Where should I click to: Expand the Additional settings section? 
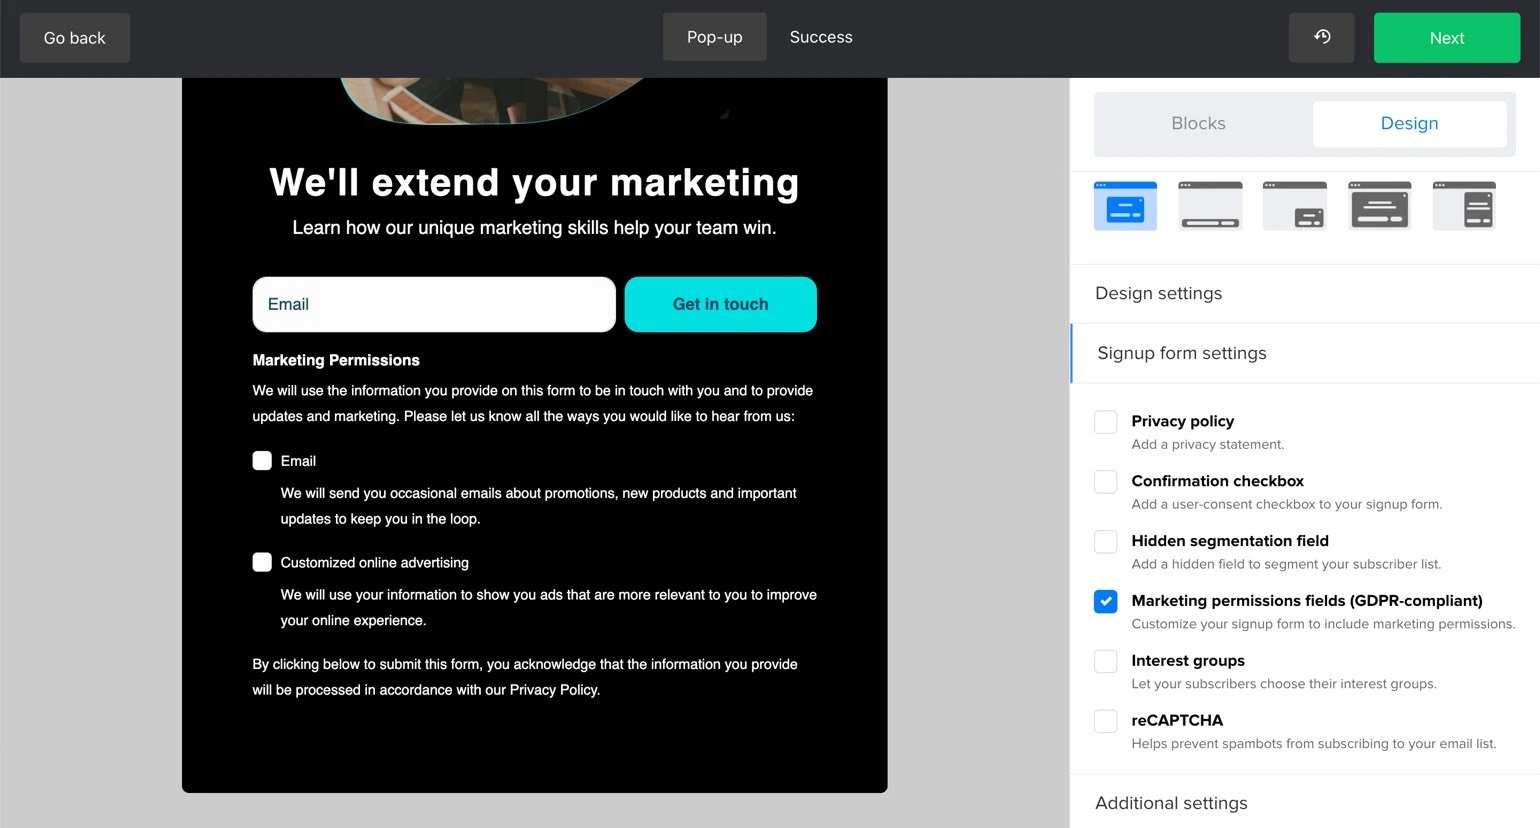[x=1171, y=803]
